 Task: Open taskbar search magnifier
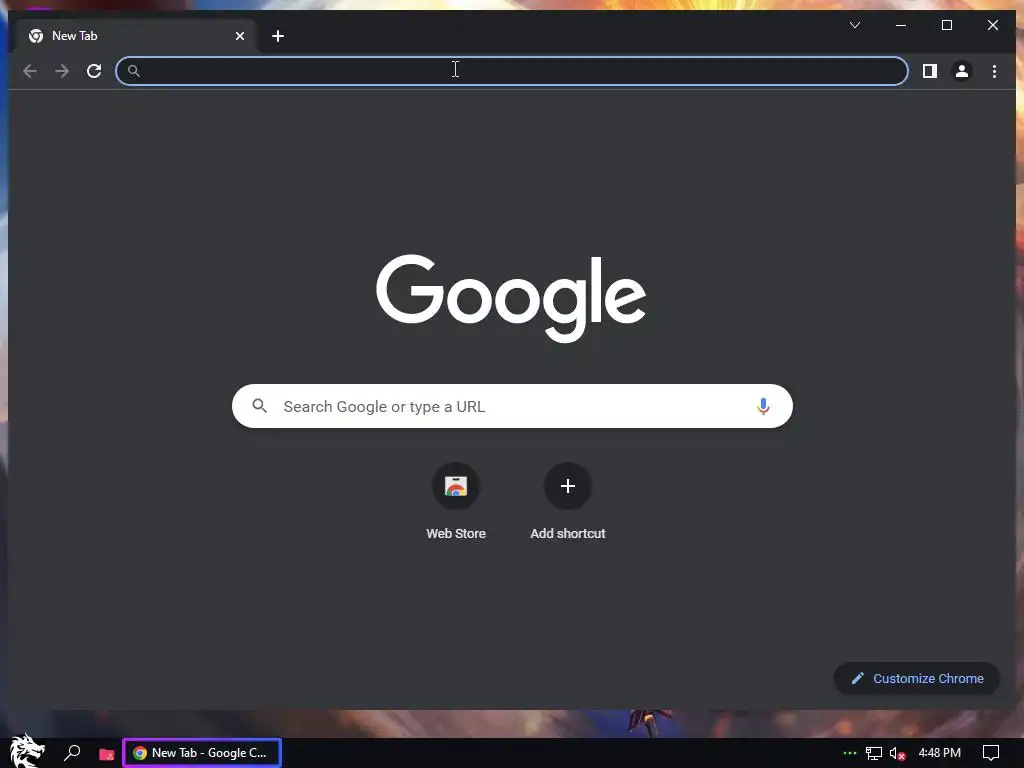72,753
